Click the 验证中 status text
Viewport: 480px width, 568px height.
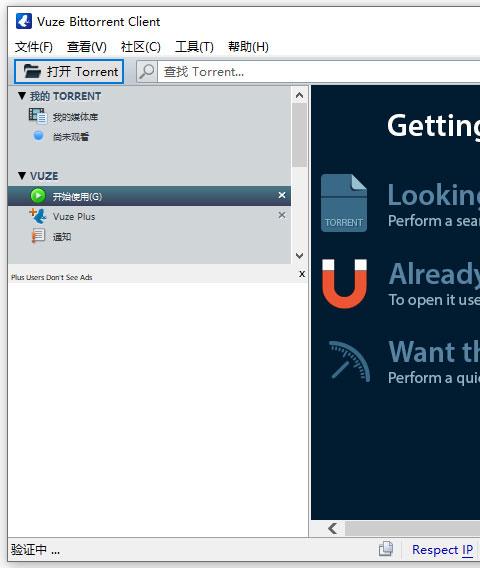click(x=35, y=550)
